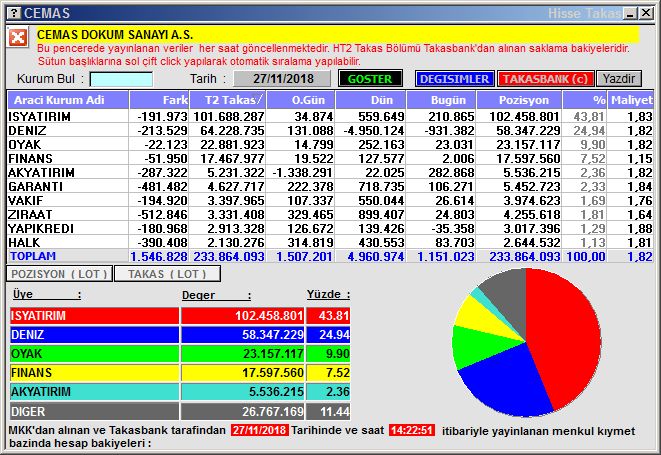Click the Yüzde legend column heading
The height and width of the screenshot is (455, 661).
328,294
